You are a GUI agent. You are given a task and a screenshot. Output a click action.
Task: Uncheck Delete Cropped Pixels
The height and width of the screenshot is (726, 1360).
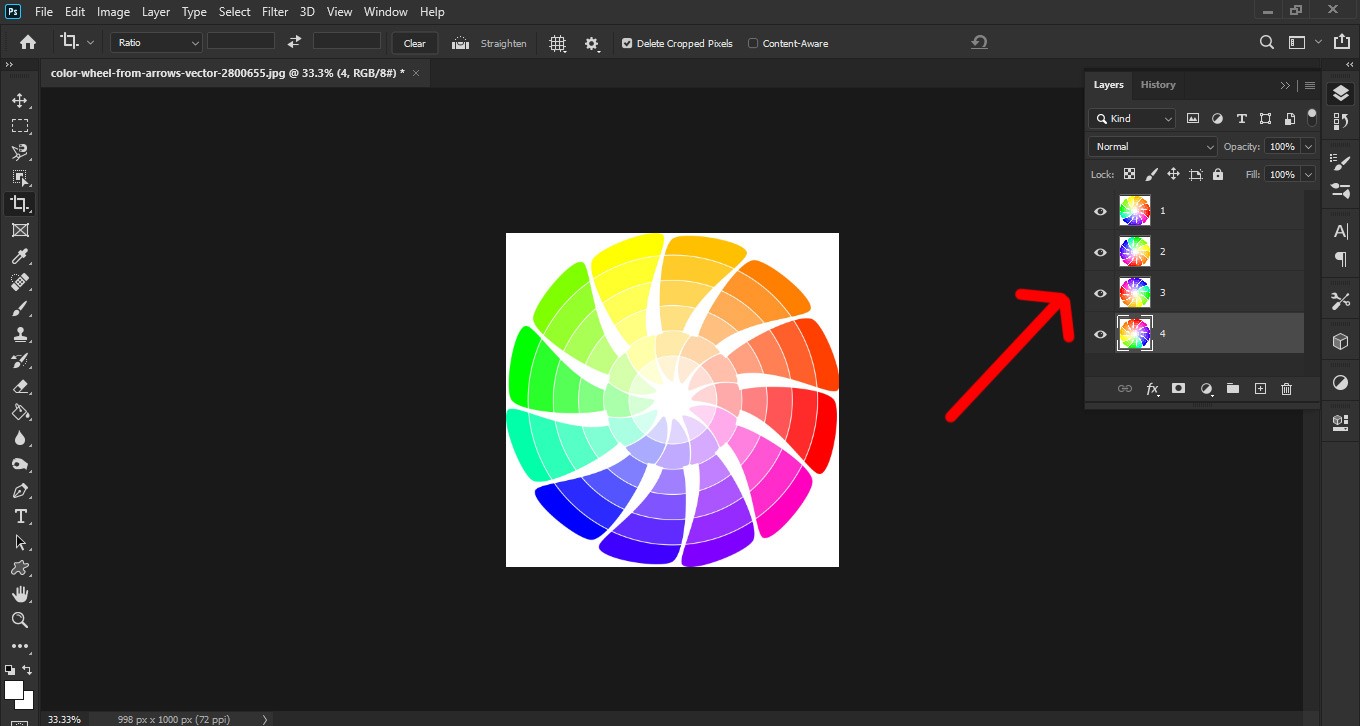click(627, 43)
